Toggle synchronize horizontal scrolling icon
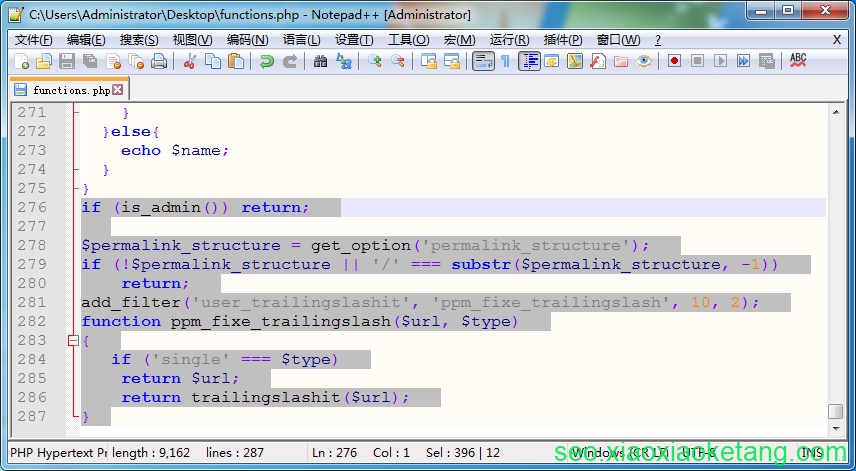Screen dimensions: 856x471 pyautogui.click(x=451, y=61)
